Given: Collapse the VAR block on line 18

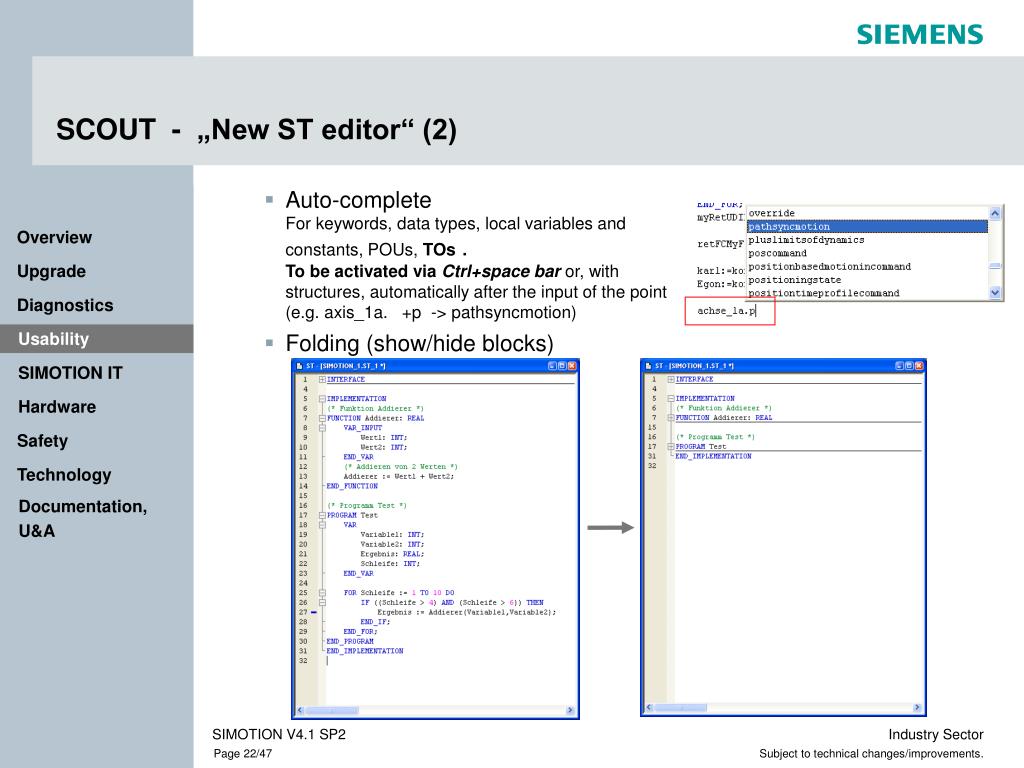Looking at the screenshot, I should 322,524.
